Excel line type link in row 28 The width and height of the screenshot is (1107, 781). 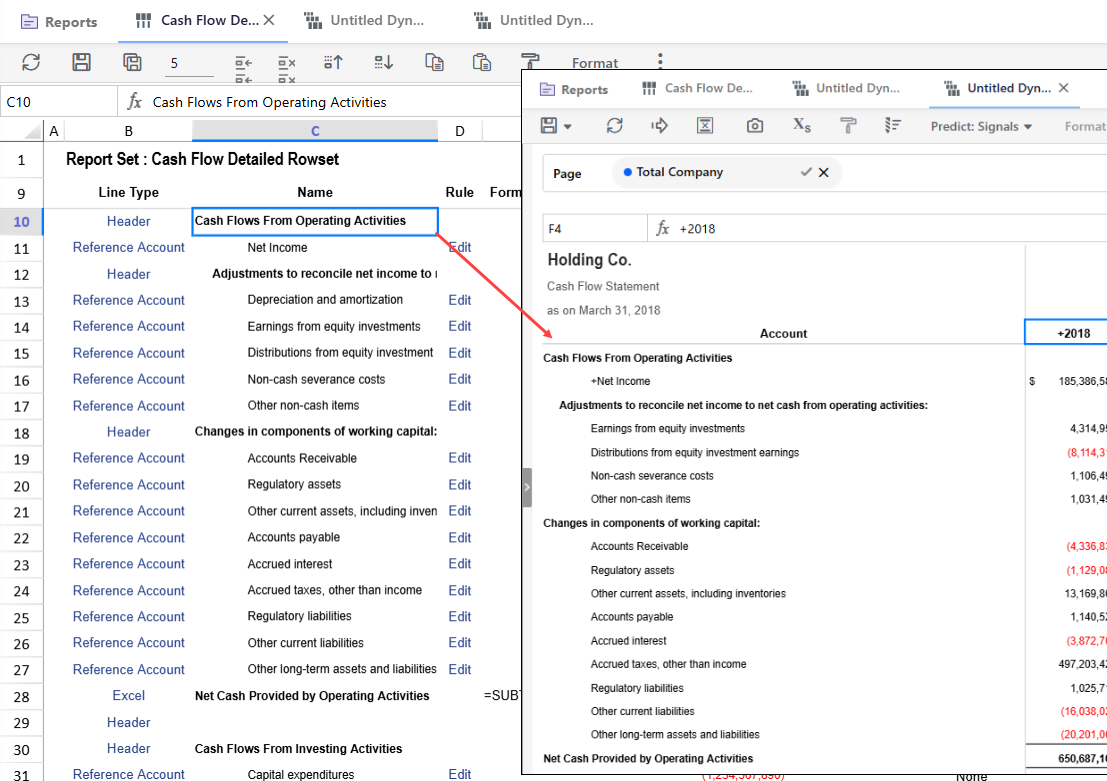[128, 696]
